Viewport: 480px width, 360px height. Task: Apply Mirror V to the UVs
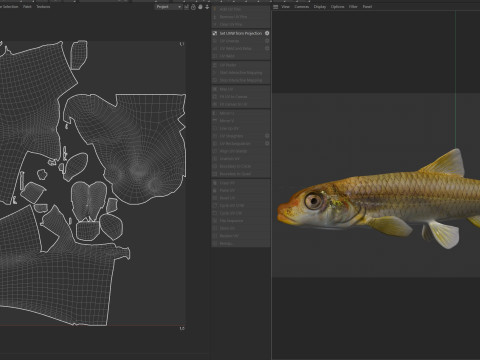tap(241, 121)
